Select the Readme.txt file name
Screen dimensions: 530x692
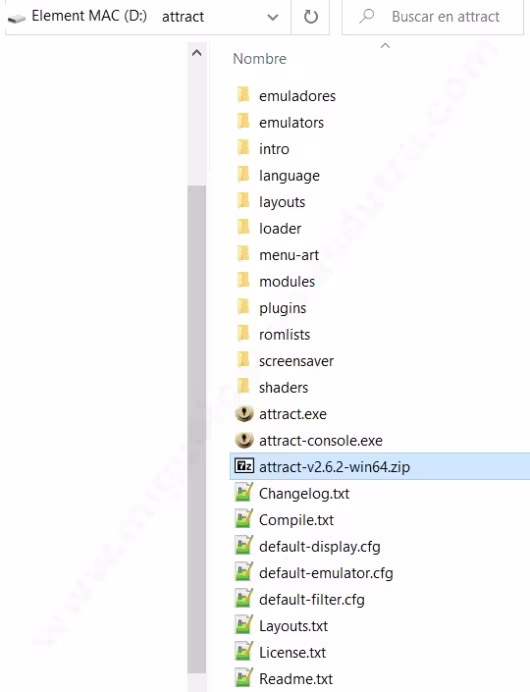click(x=296, y=678)
